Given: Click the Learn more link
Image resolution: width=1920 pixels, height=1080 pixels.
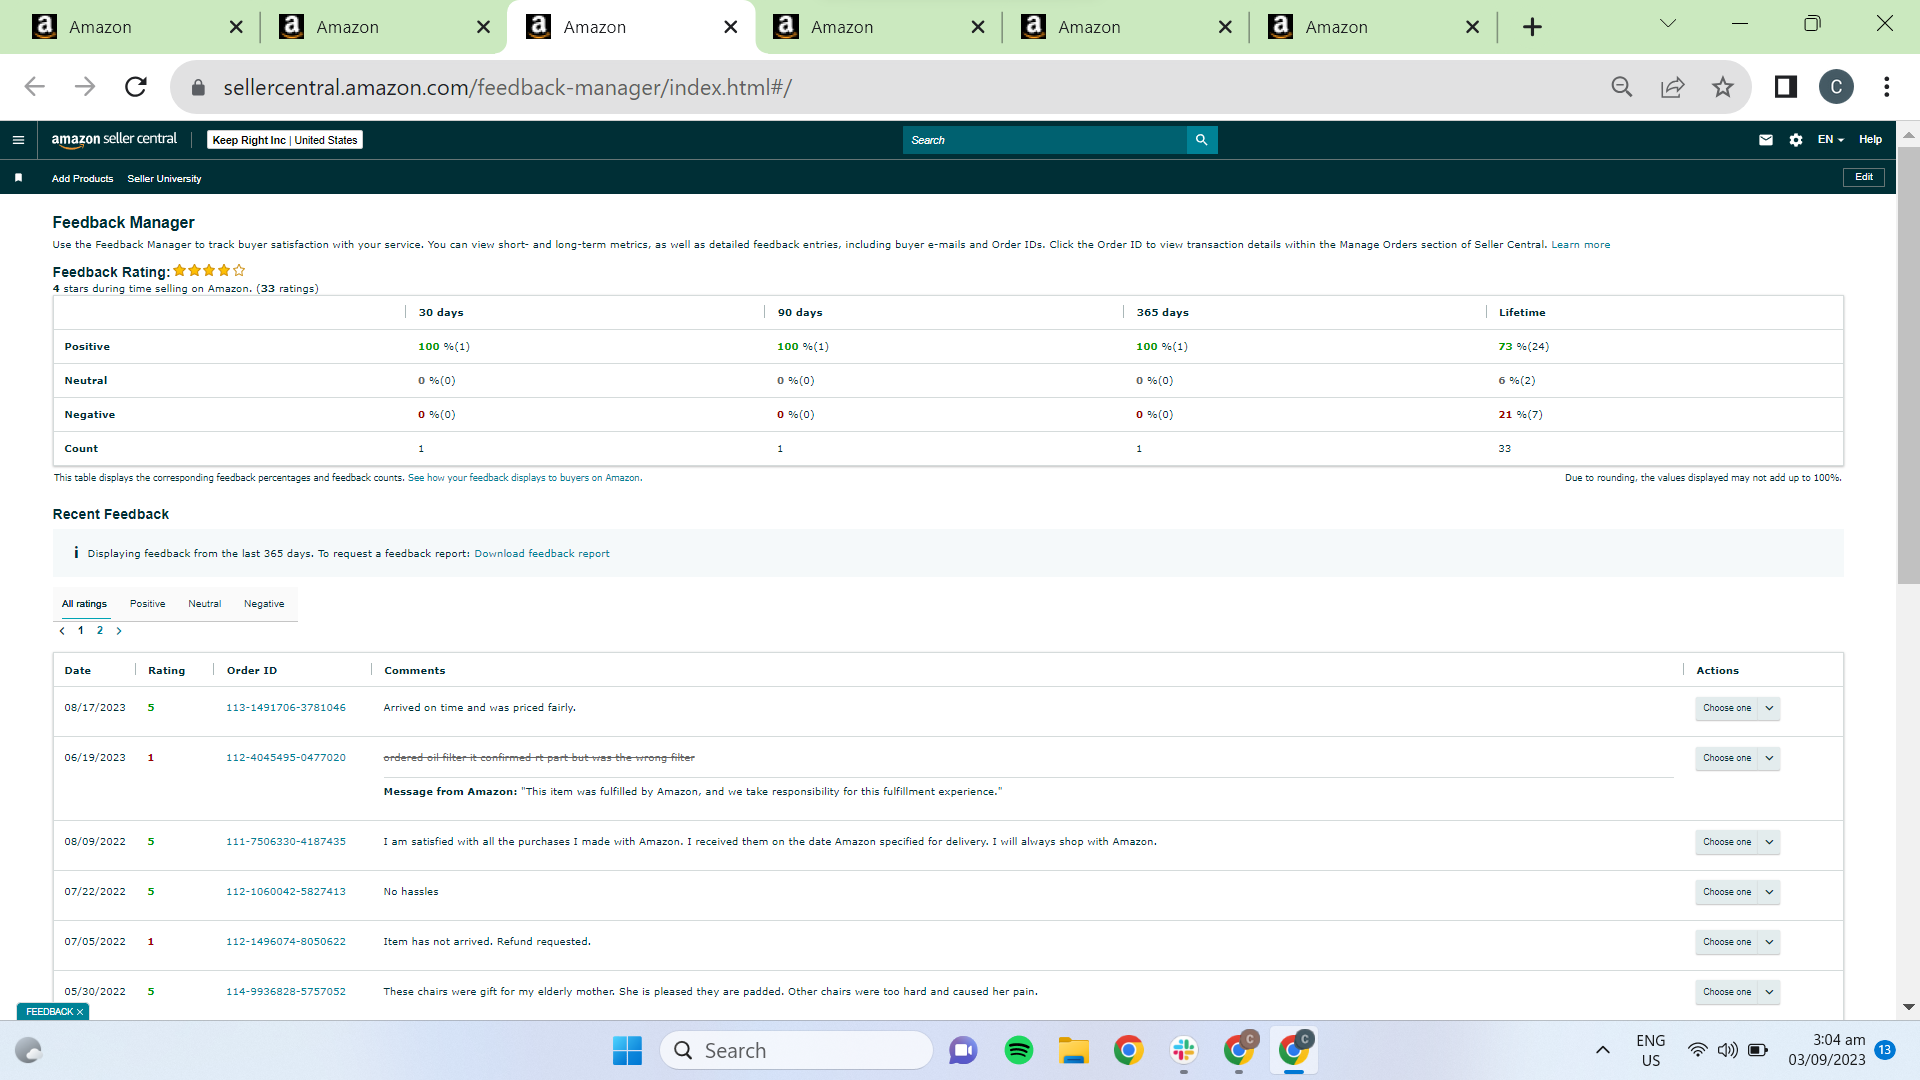Looking at the screenshot, I should (x=1581, y=245).
